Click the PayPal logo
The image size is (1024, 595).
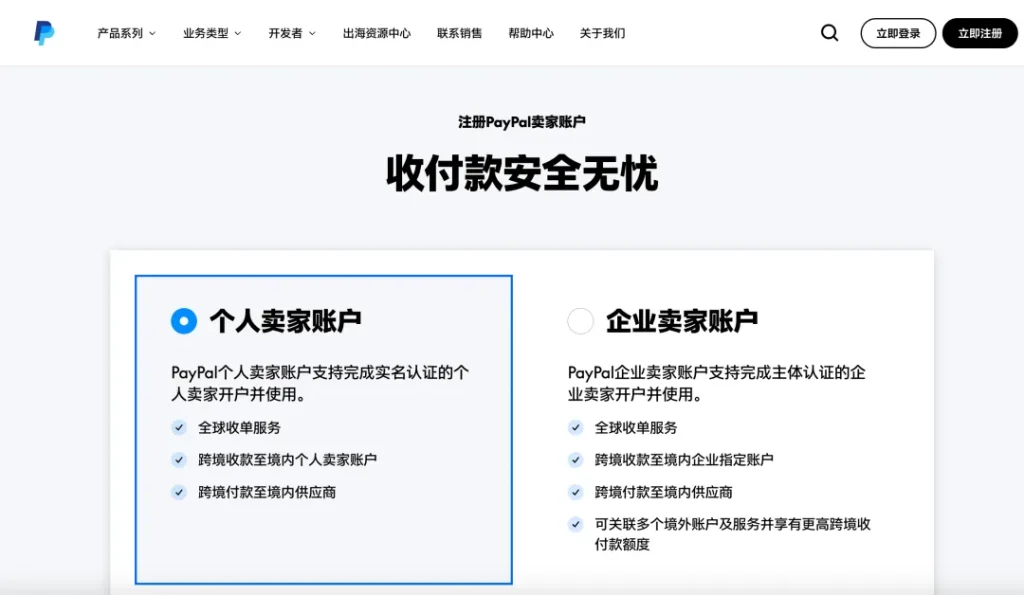pyautogui.click(x=42, y=31)
